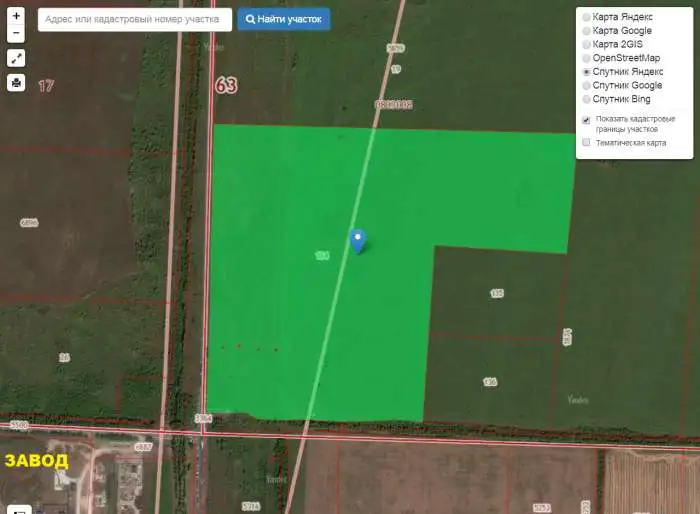Select Карта Яндекс map layer
The width and height of the screenshot is (700, 514).
(x=587, y=17)
